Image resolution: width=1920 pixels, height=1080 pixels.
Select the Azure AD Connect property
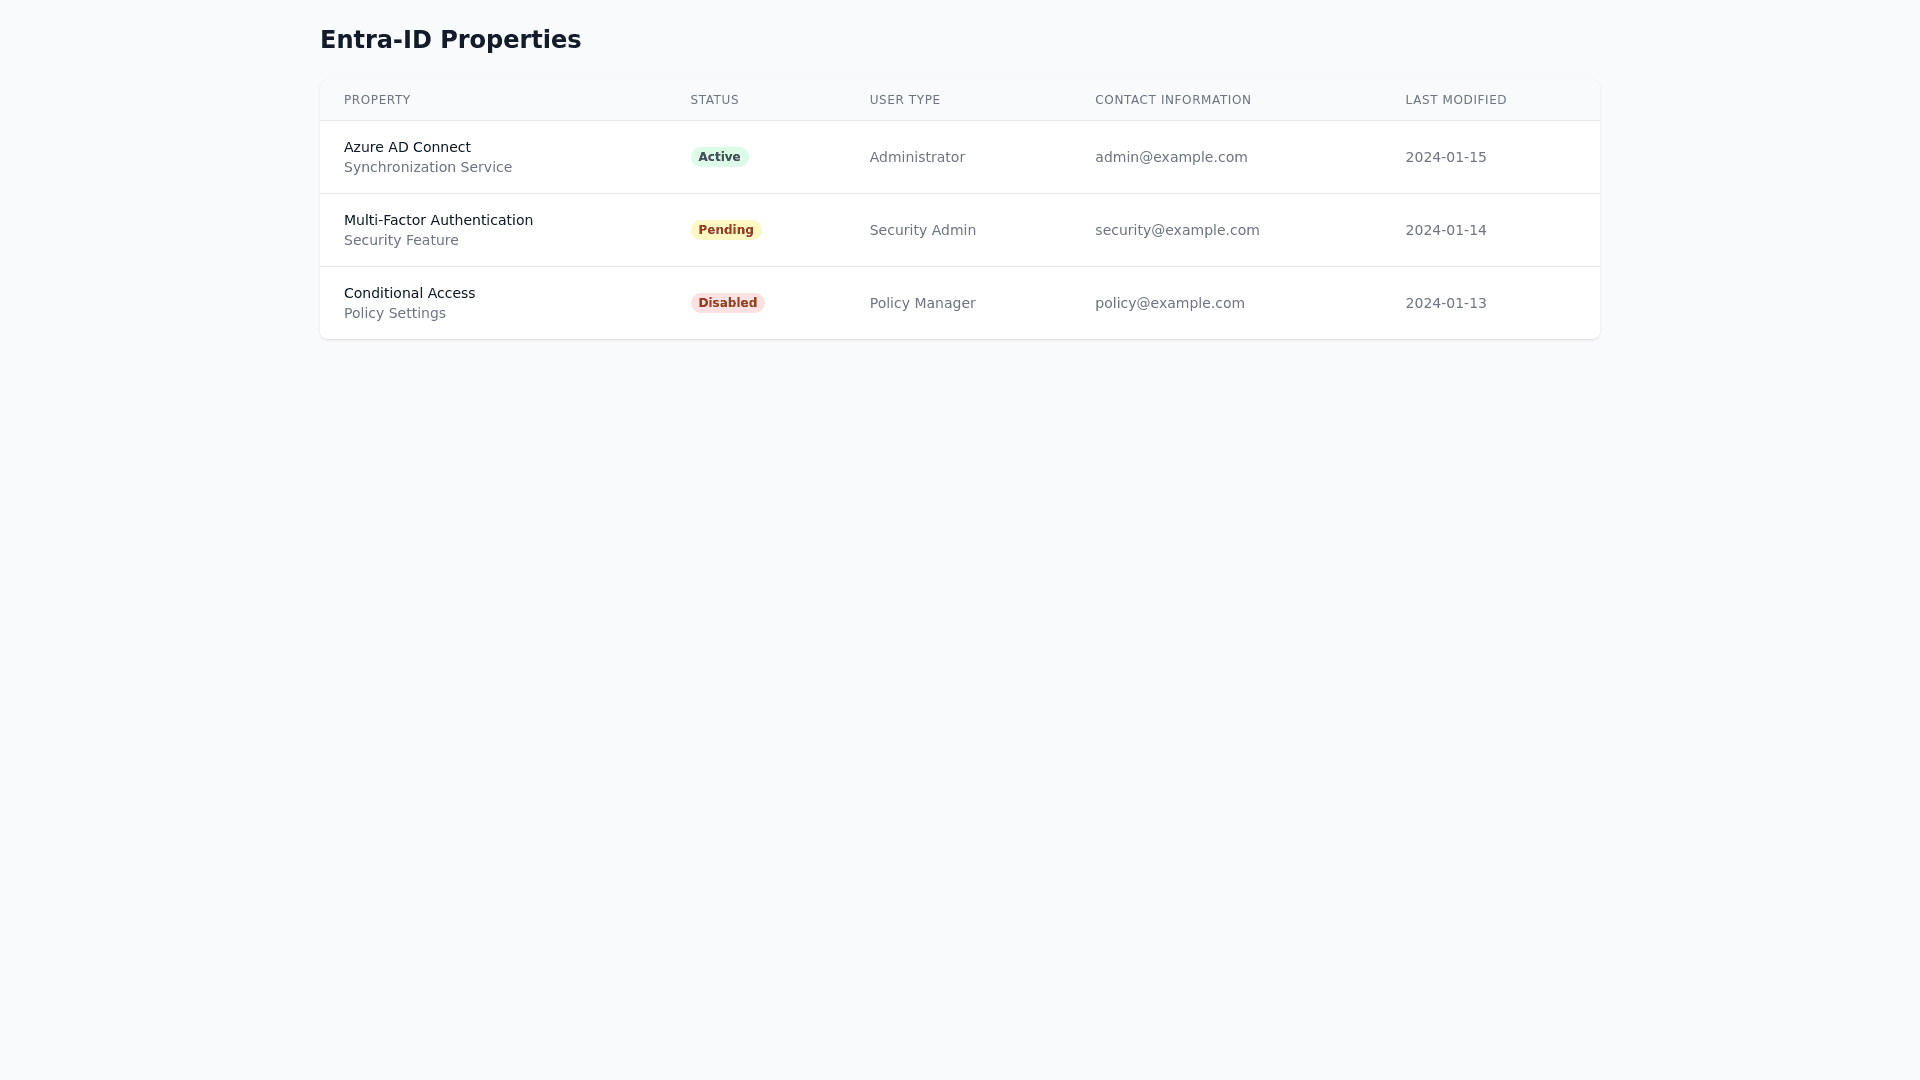point(407,147)
